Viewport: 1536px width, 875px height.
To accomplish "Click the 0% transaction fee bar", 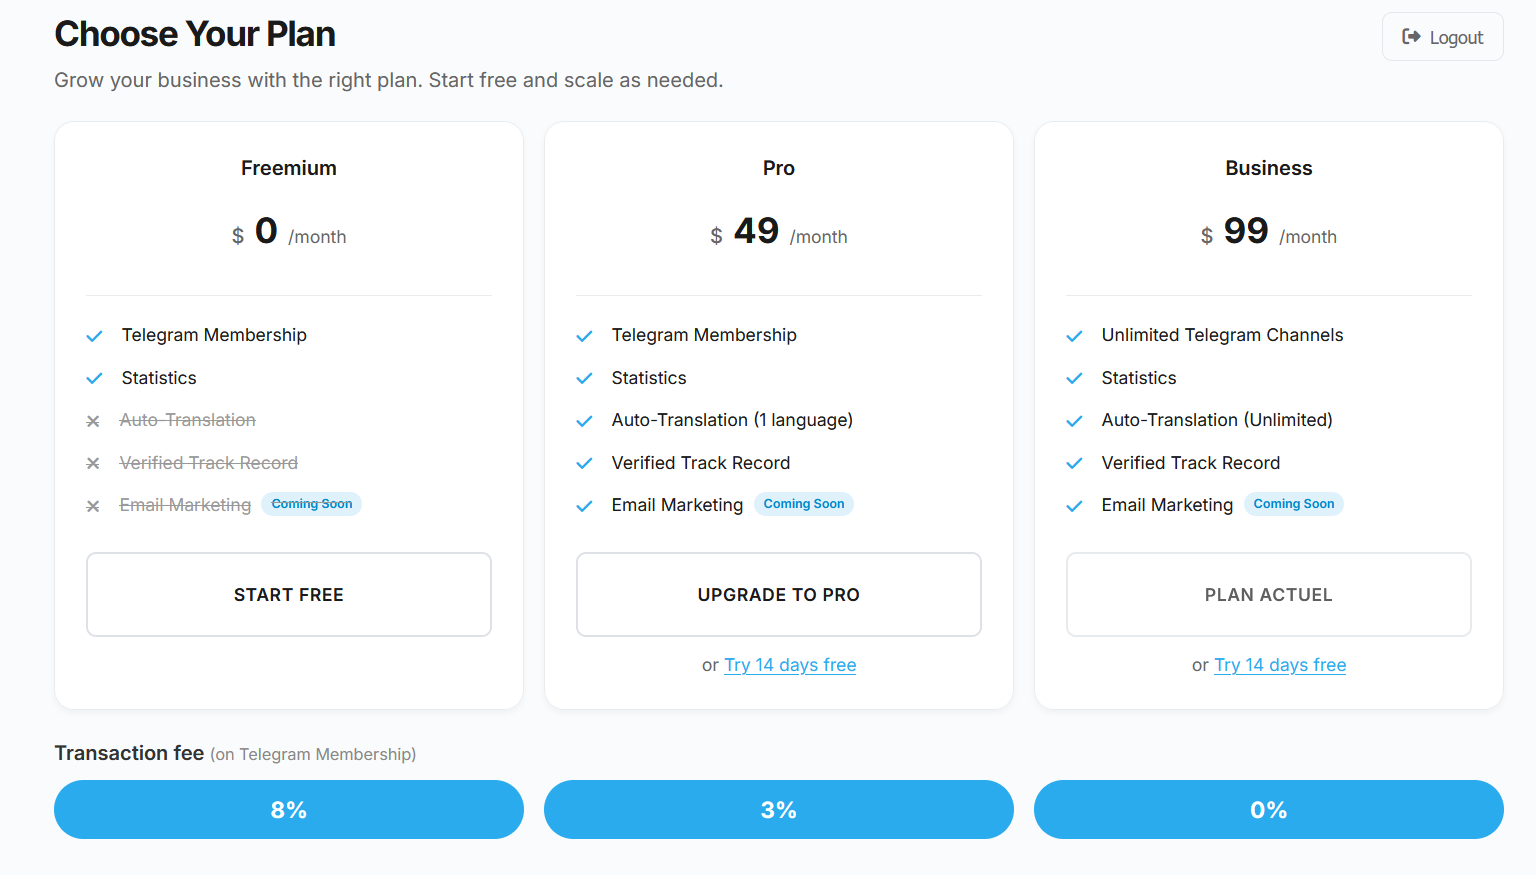I will 1268,809.
